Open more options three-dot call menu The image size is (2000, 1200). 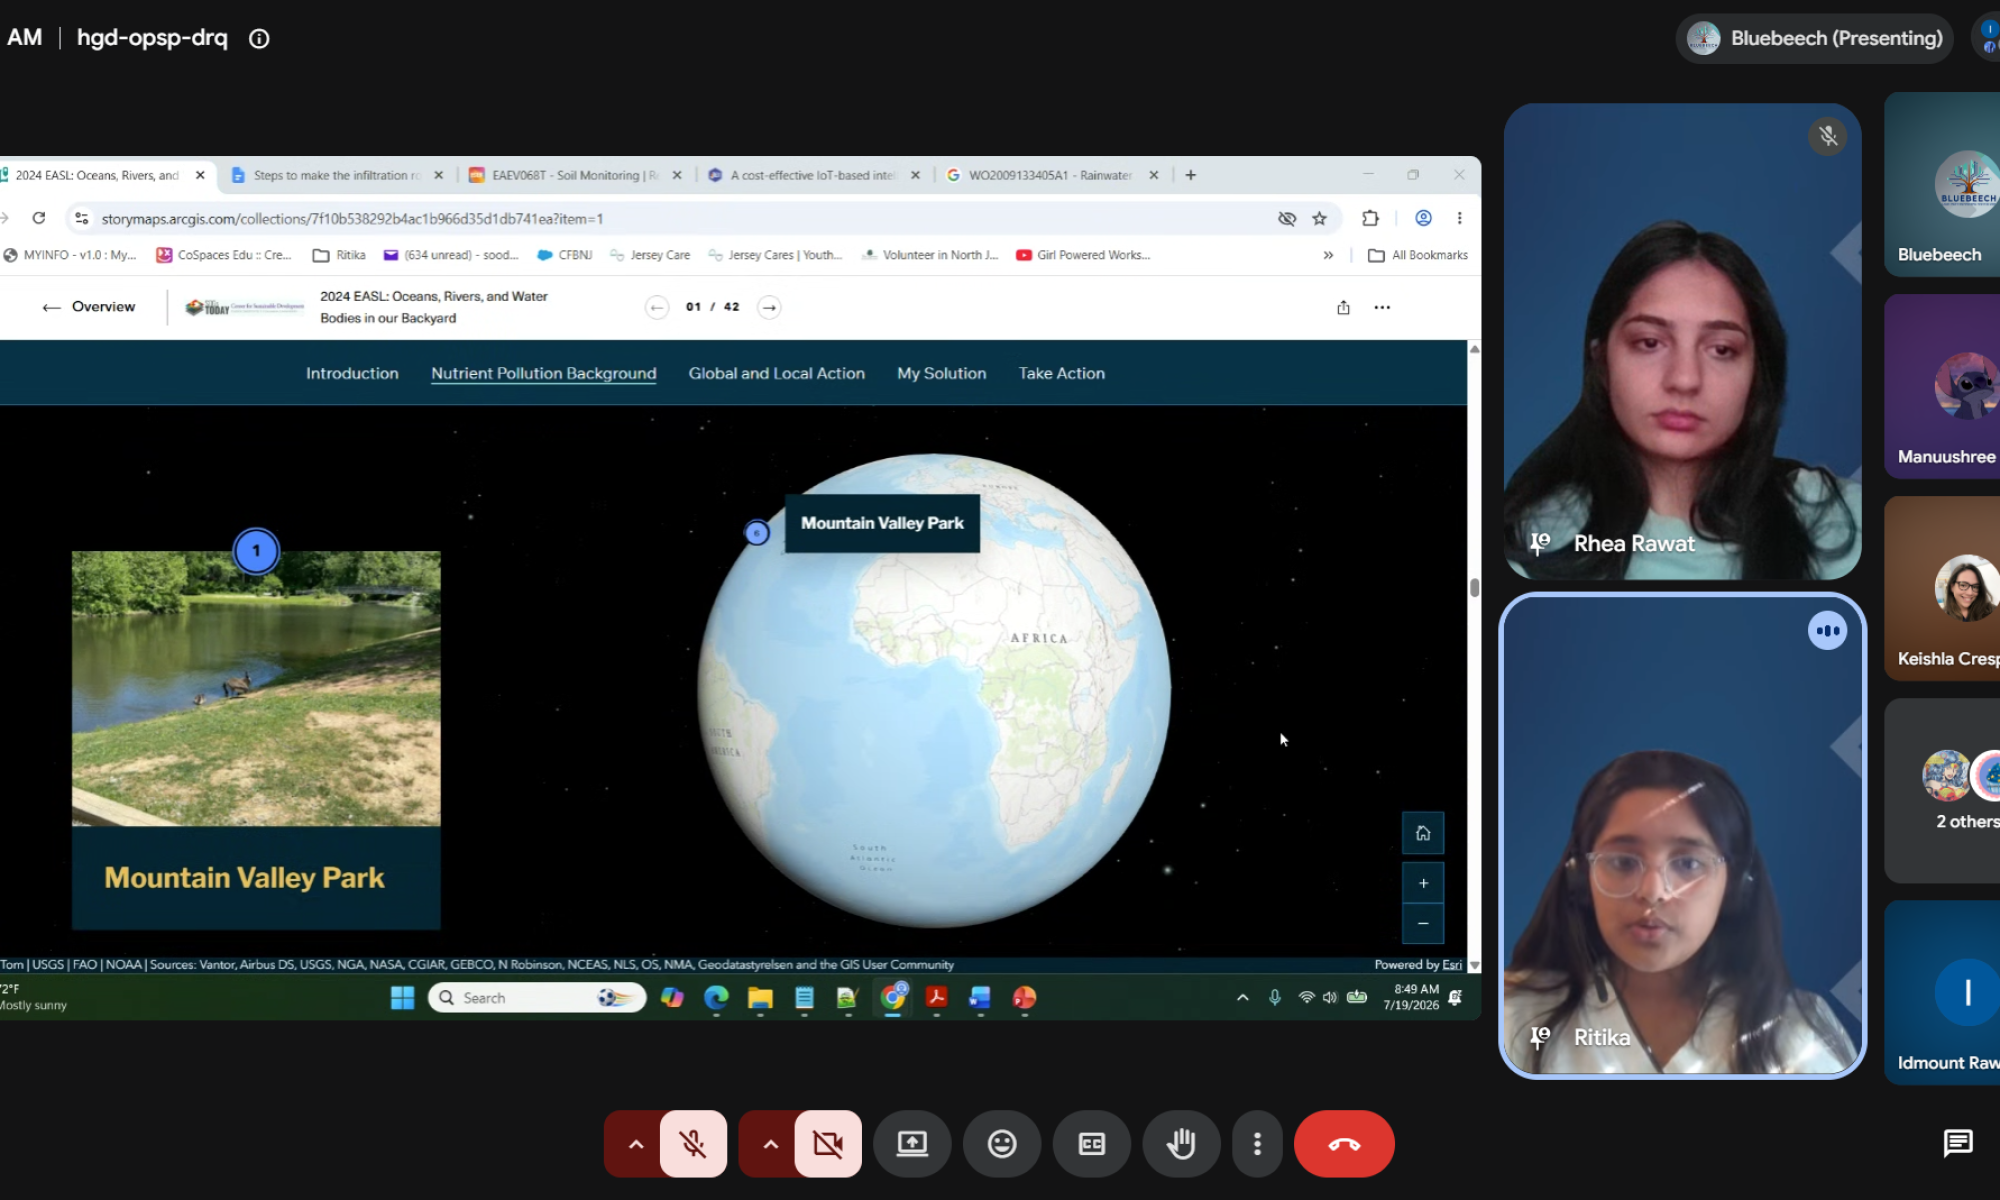point(1257,1143)
